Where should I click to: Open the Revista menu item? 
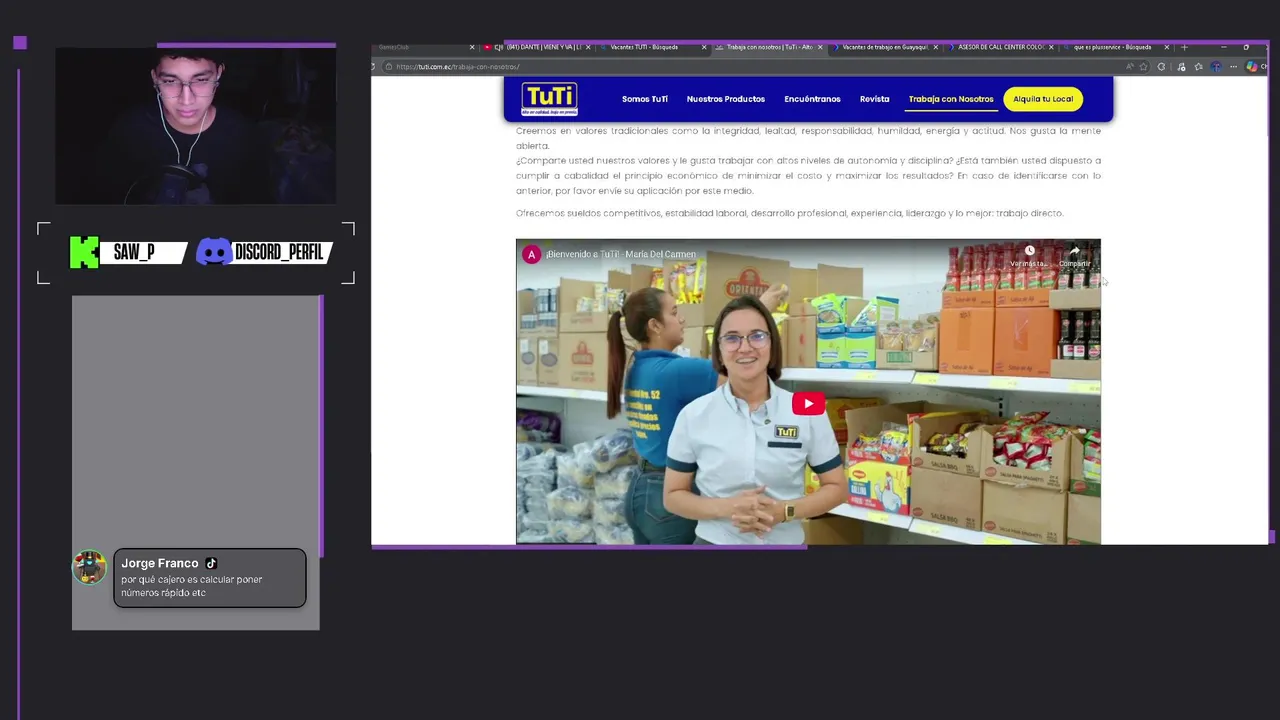click(x=874, y=99)
